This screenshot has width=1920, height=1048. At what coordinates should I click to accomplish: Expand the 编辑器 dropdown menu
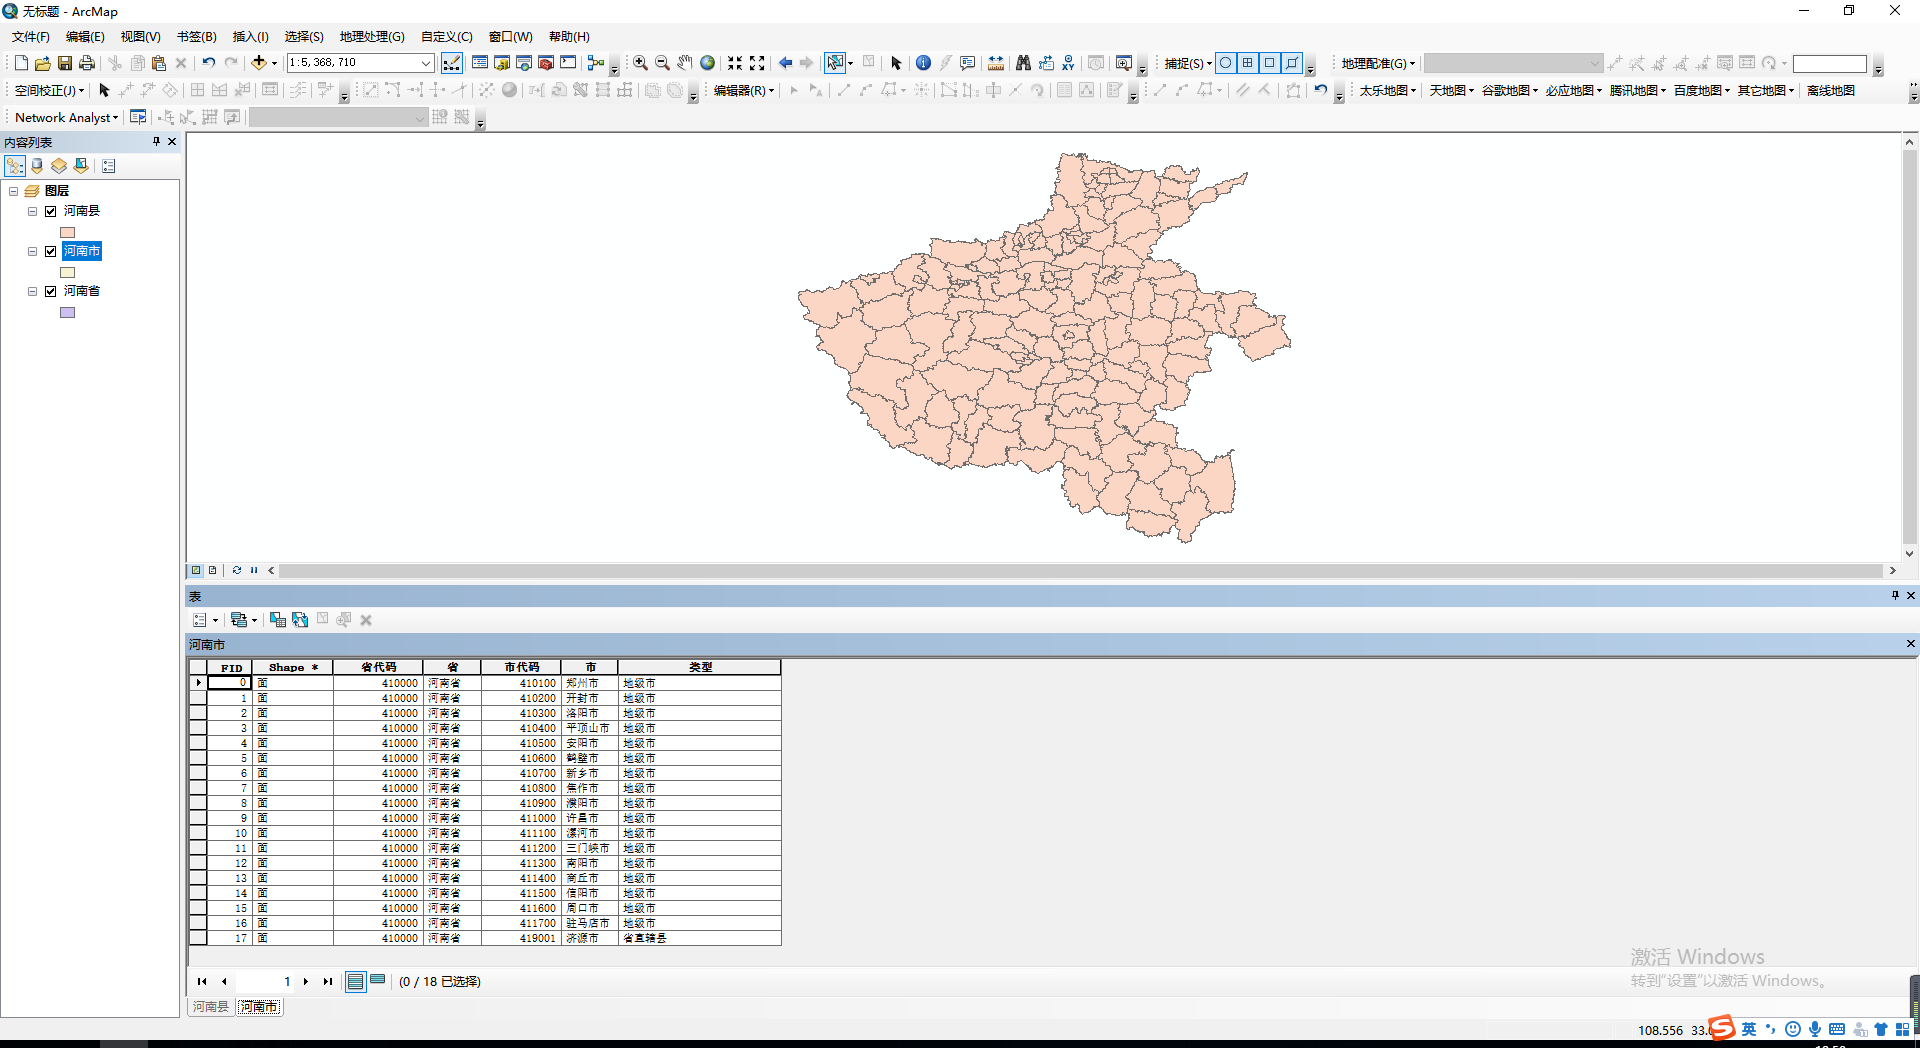coord(743,91)
